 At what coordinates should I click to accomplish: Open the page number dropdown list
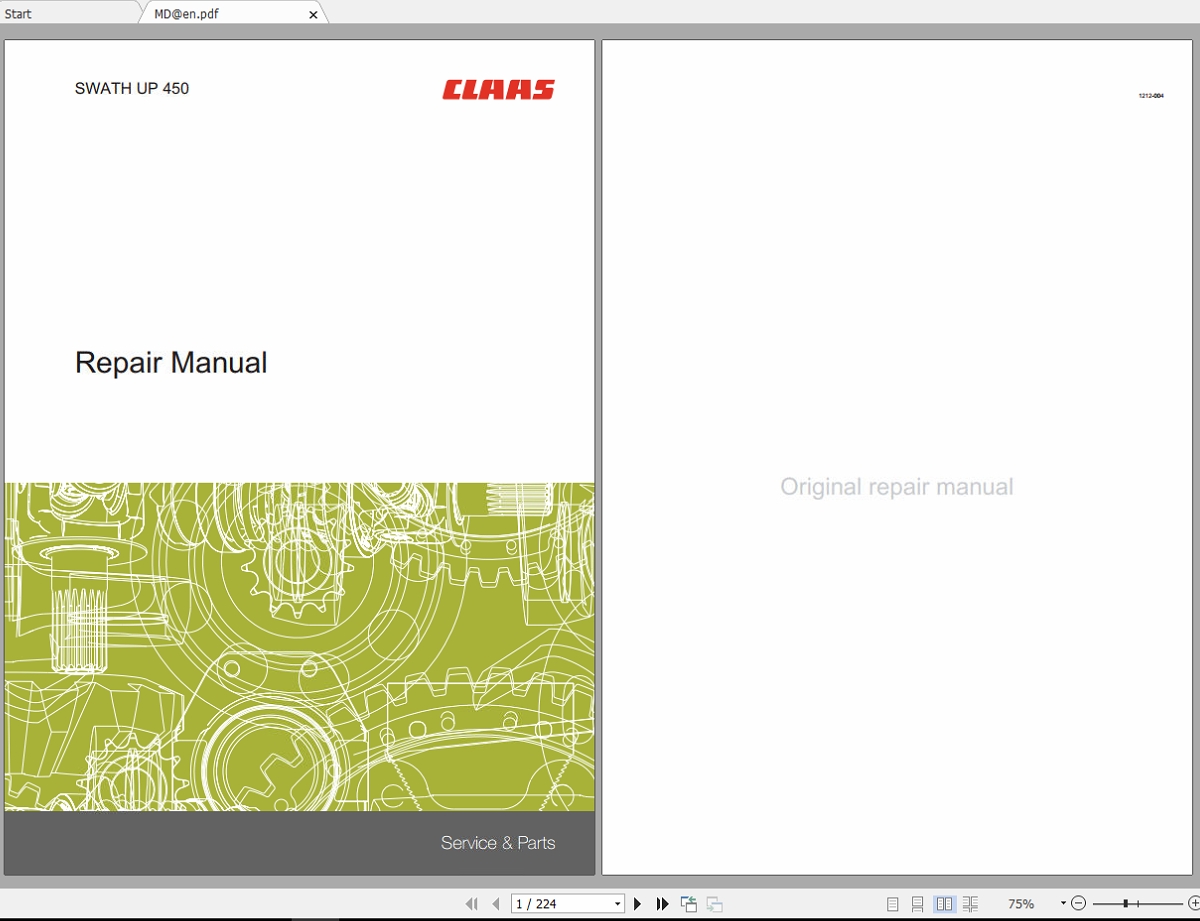(x=616, y=903)
